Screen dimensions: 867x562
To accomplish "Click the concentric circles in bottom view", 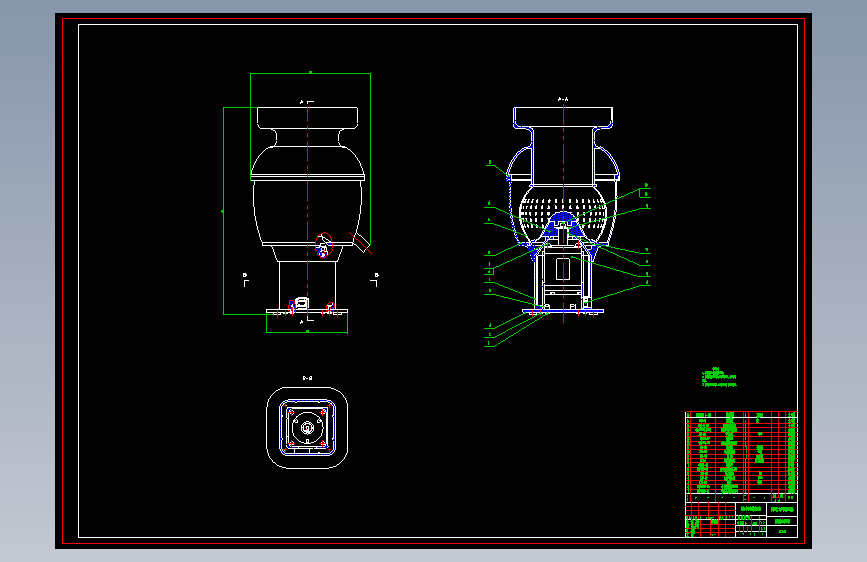I will coord(307,428).
